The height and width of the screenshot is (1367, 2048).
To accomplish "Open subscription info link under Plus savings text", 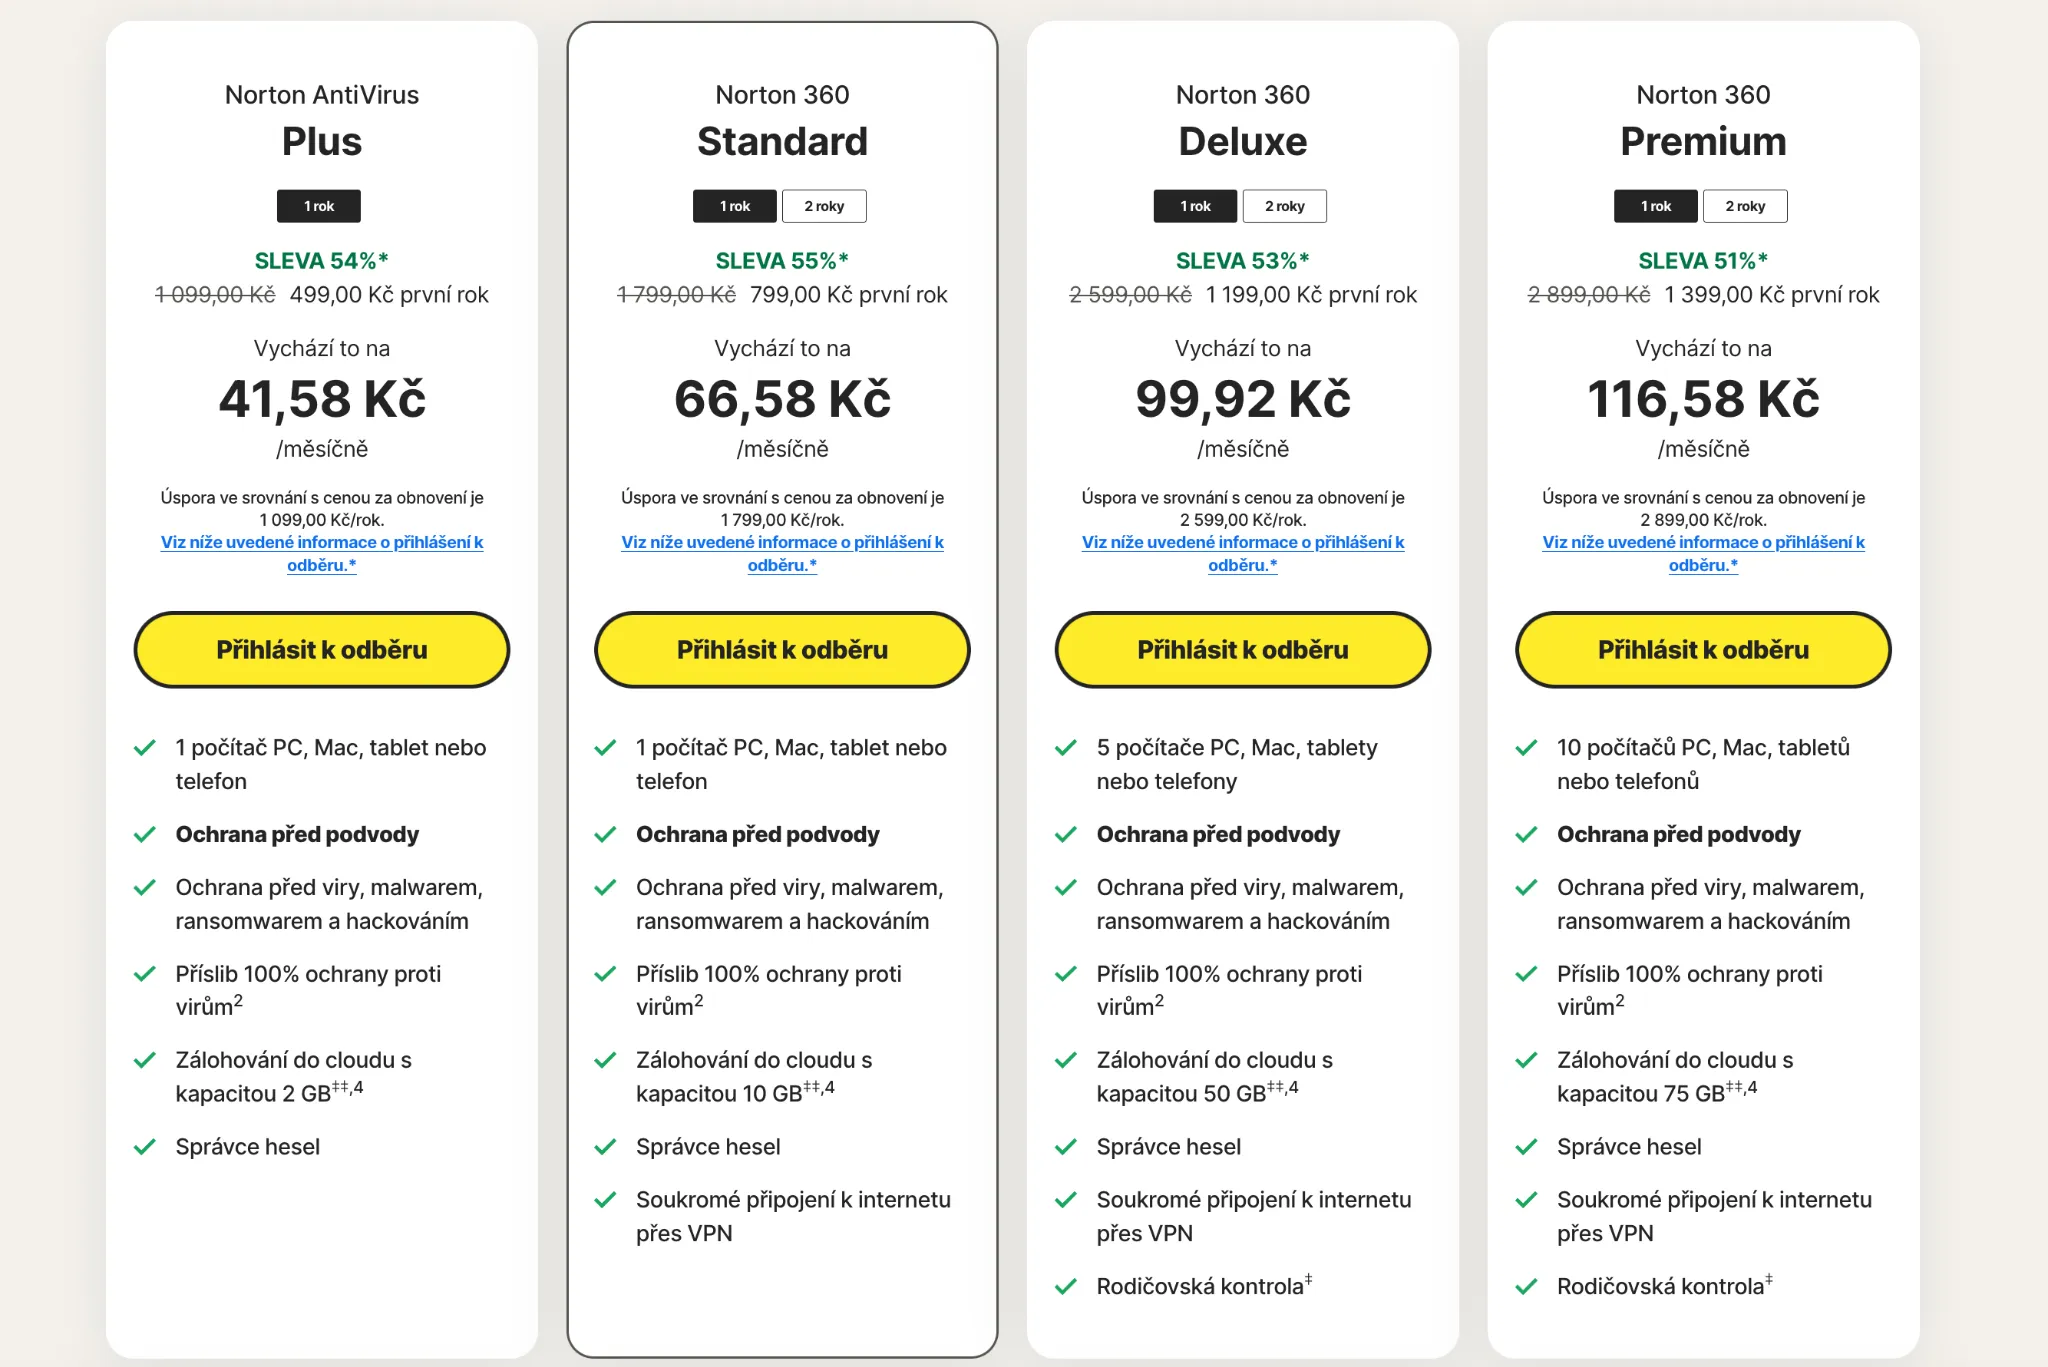I will pos(322,553).
